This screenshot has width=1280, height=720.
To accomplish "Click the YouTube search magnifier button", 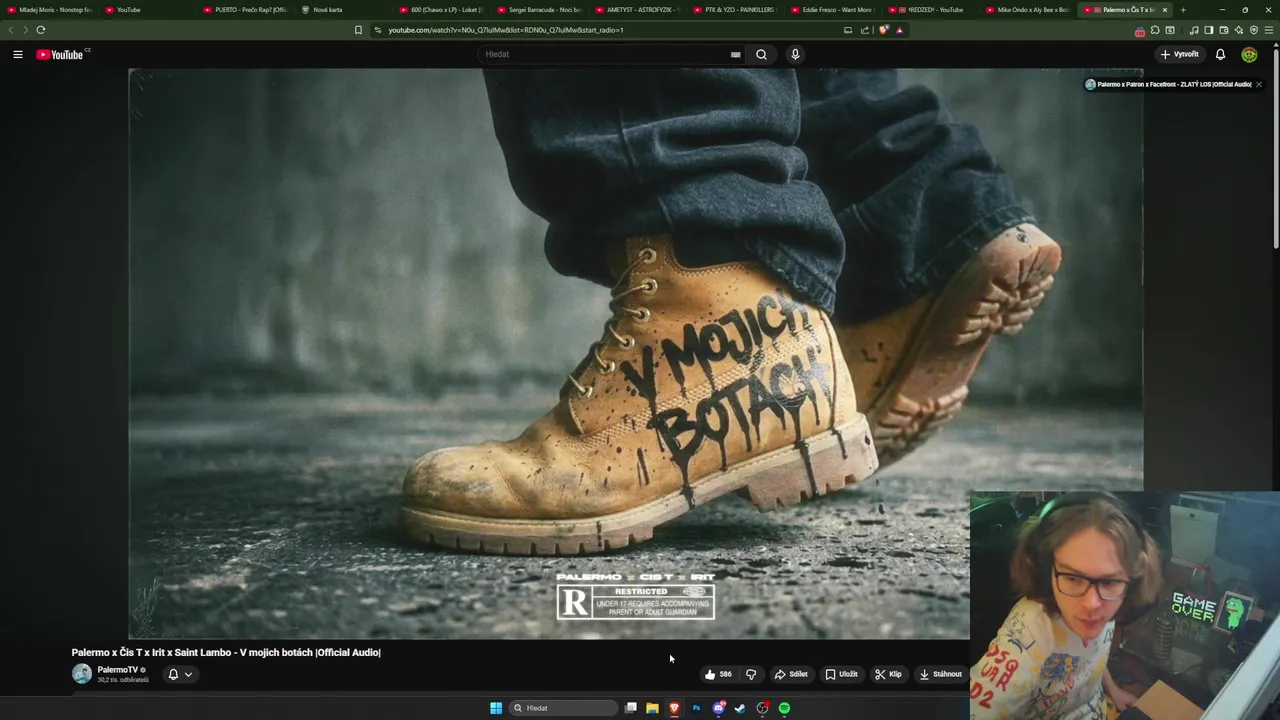I will [761, 54].
